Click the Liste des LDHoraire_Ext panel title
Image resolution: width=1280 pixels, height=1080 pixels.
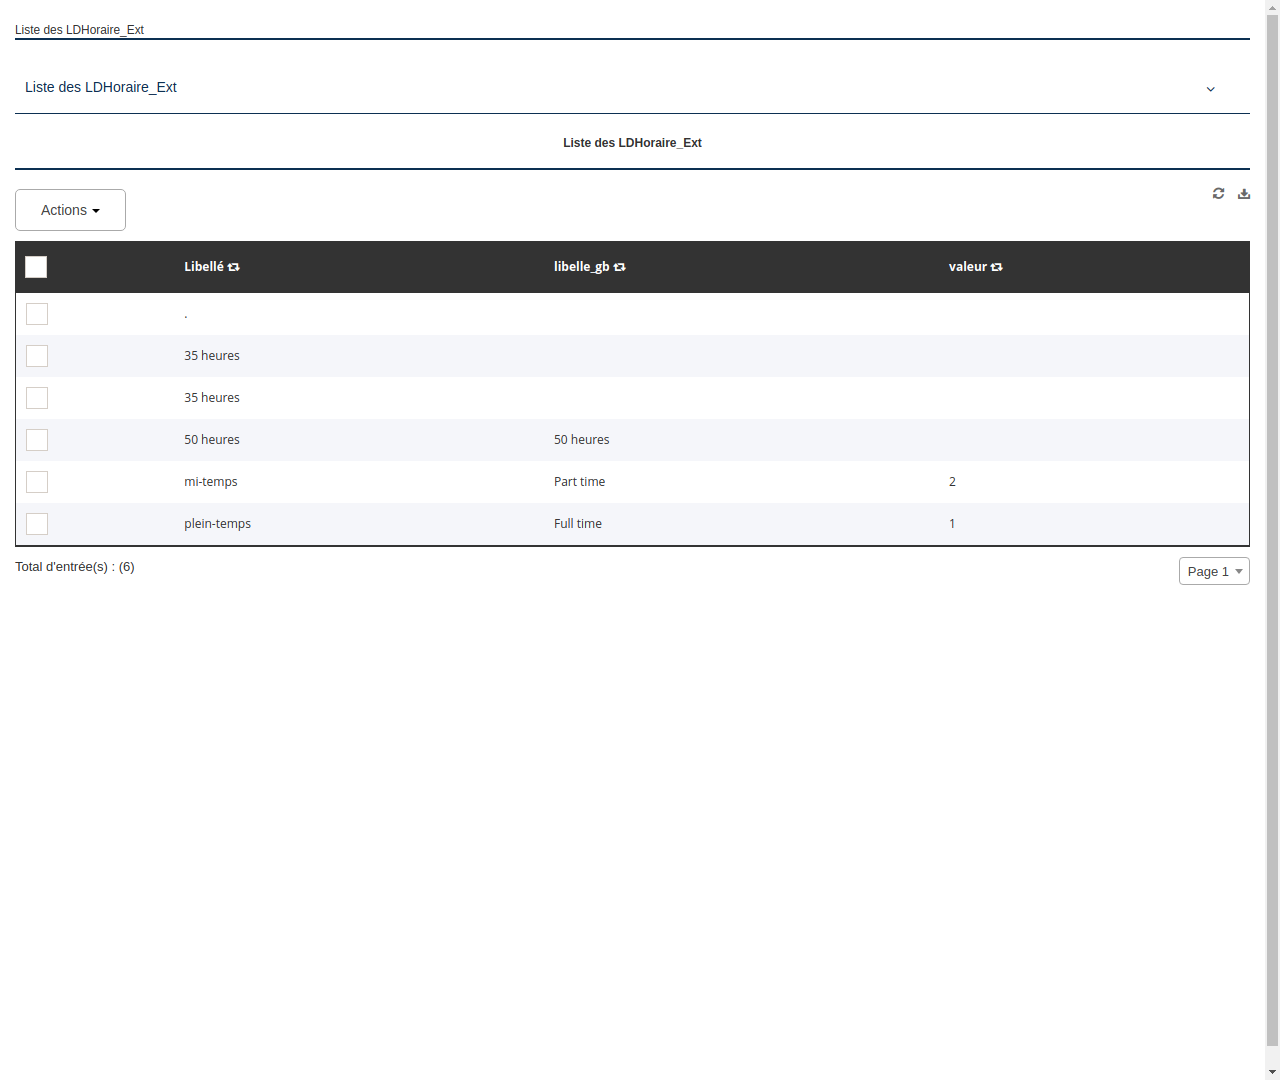[x=632, y=143]
